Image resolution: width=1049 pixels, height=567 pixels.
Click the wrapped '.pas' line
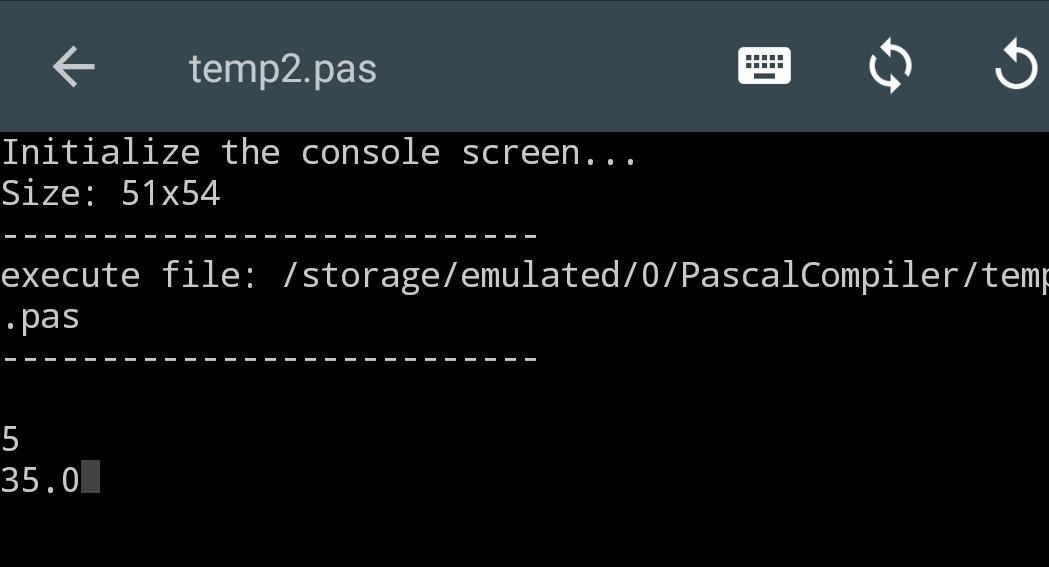(40, 318)
